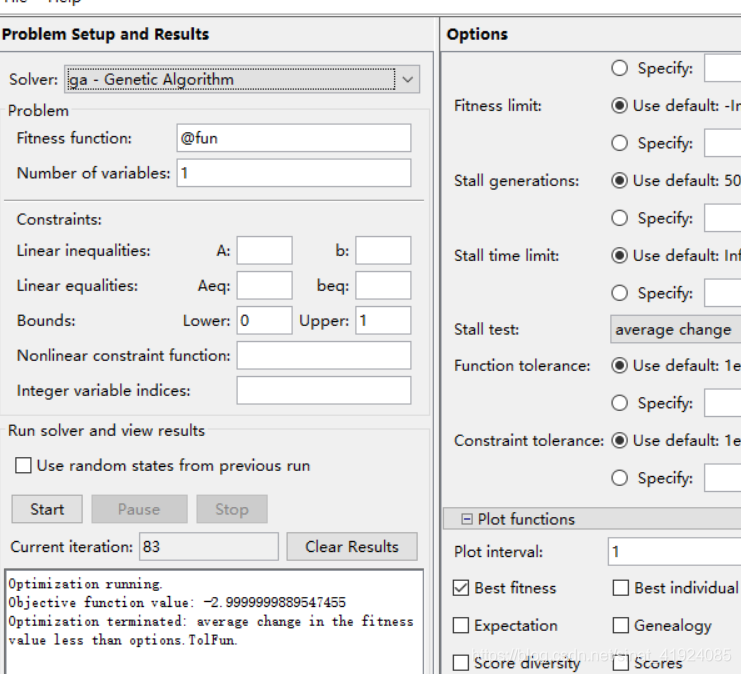Select Use default for Fitness limit
This screenshot has width=741, height=674.
coord(620,105)
